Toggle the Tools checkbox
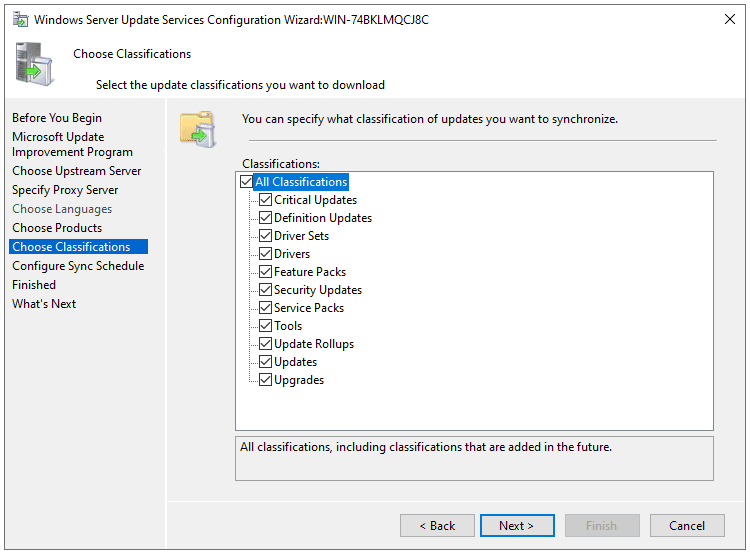Image resolution: width=750 pixels, height=555 pixels. click(265, 326)
